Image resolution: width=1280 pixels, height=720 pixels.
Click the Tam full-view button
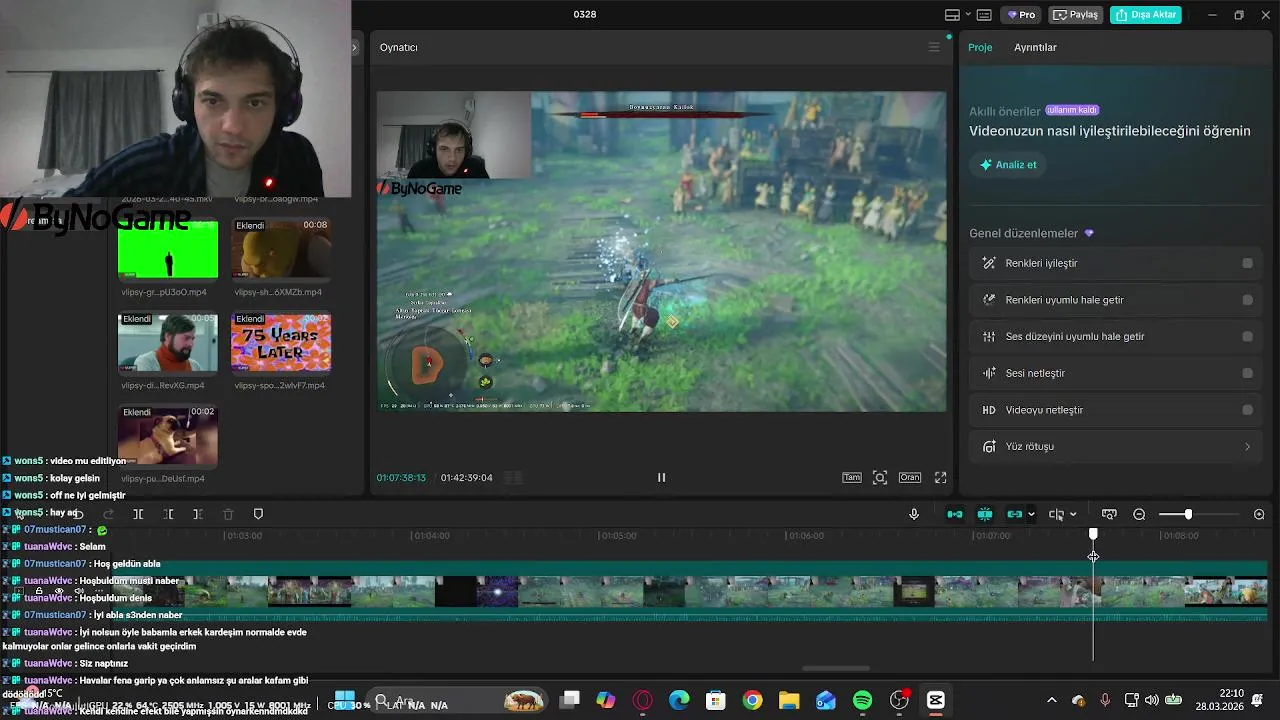click(x=851, y=477)
